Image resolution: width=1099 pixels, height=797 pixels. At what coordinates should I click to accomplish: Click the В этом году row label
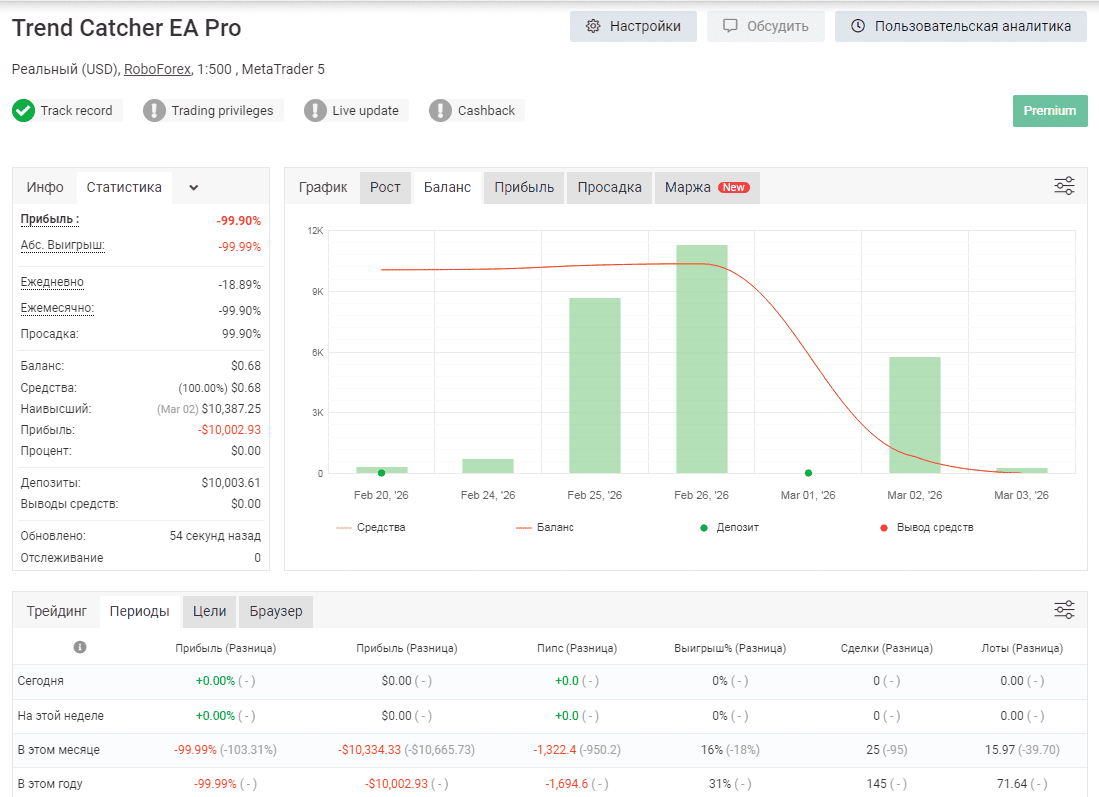(50, 784)
